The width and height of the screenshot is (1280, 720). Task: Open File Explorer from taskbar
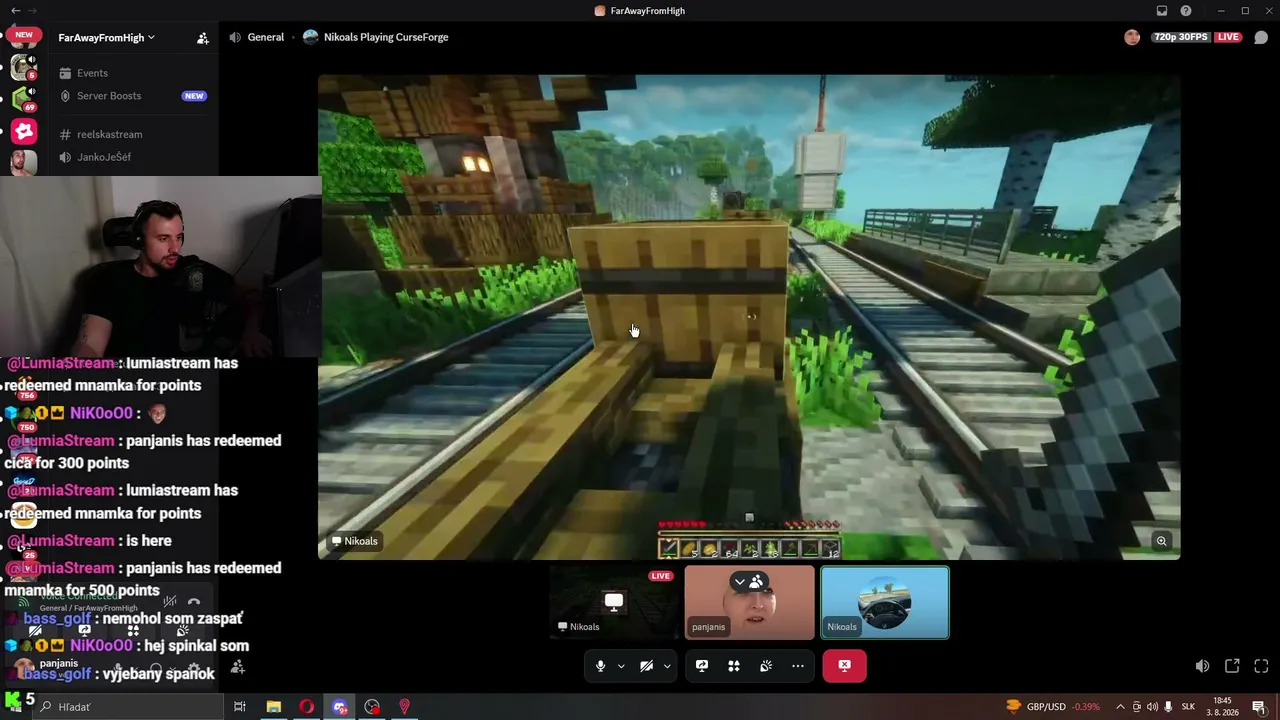(273, 707)
